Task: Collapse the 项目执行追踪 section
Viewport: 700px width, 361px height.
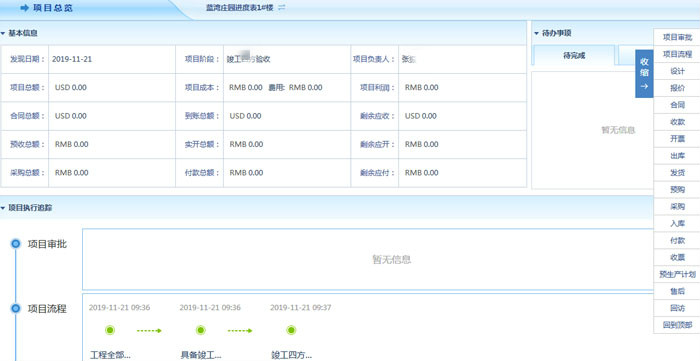Action: coord(3,208)
